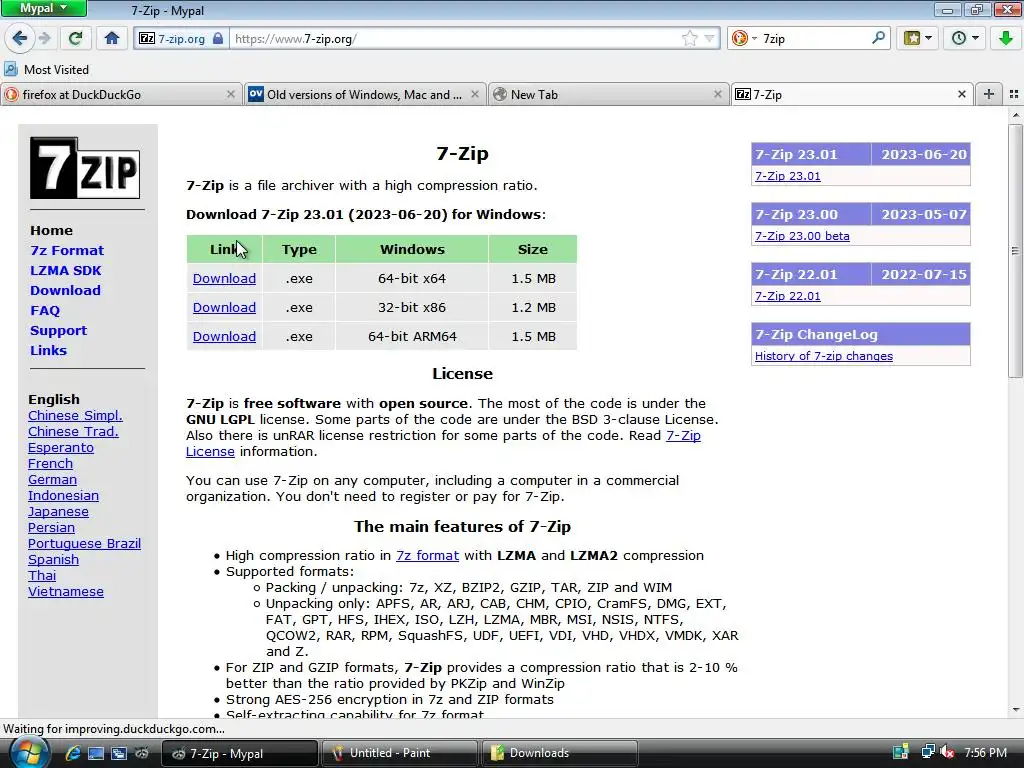Reload the 7-zip.org page

pos(76,39)
